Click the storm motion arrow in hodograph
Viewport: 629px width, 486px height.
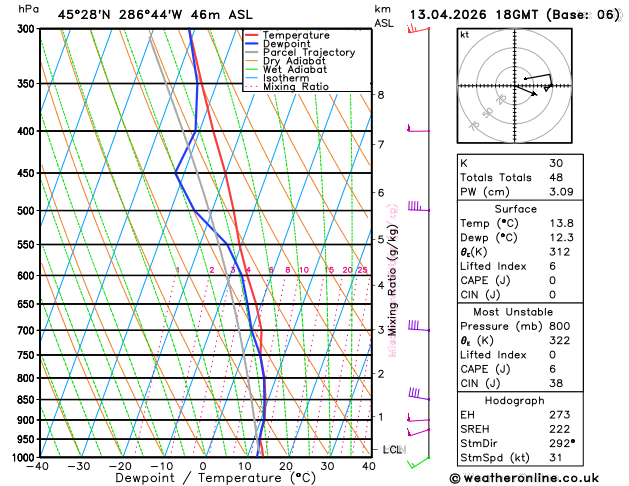tap(526, 90)
